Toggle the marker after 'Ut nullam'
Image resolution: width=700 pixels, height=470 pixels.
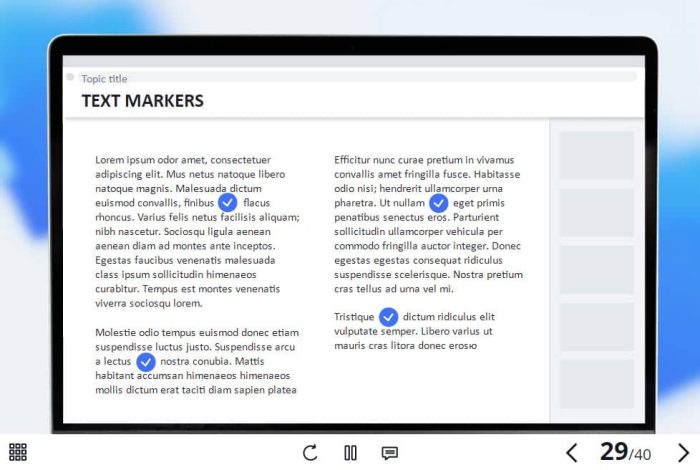point(438,203)
